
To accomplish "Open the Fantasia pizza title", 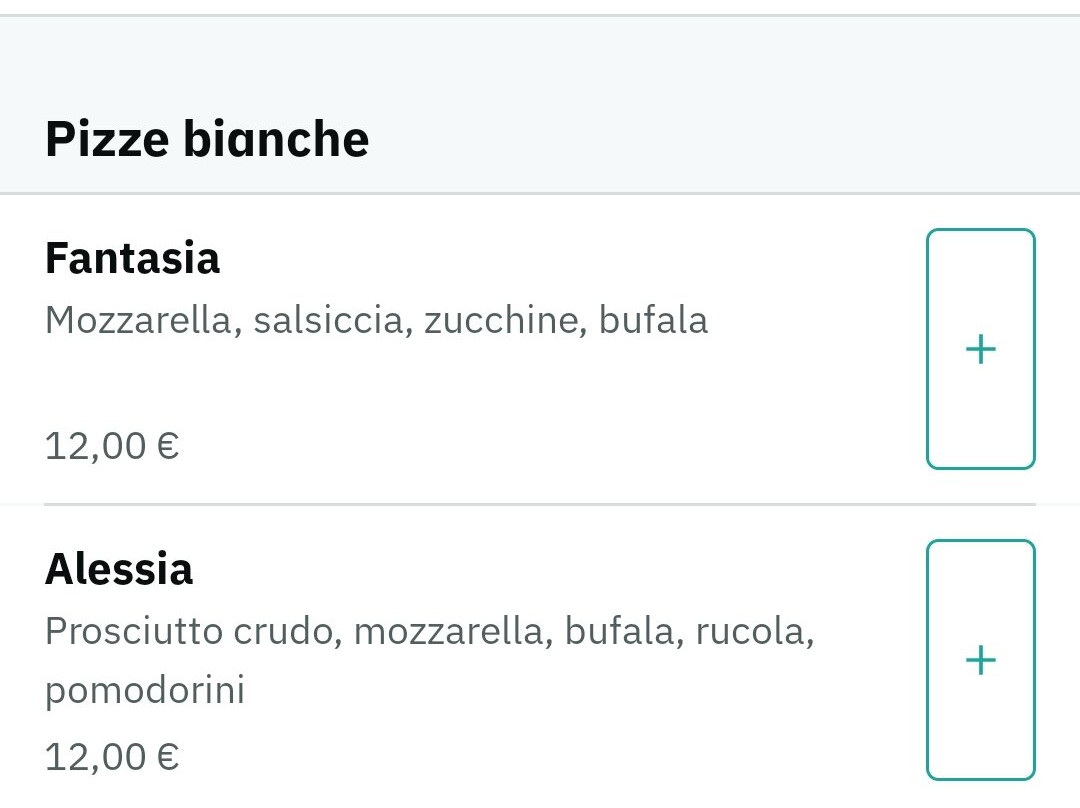I will coord(132,259).
